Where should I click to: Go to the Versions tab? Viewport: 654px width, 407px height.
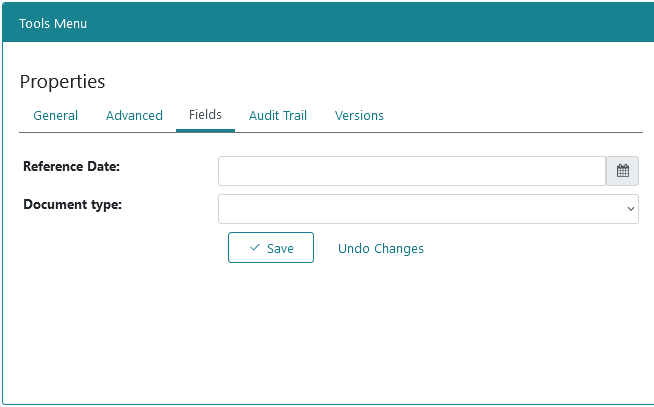pos(359,116)
